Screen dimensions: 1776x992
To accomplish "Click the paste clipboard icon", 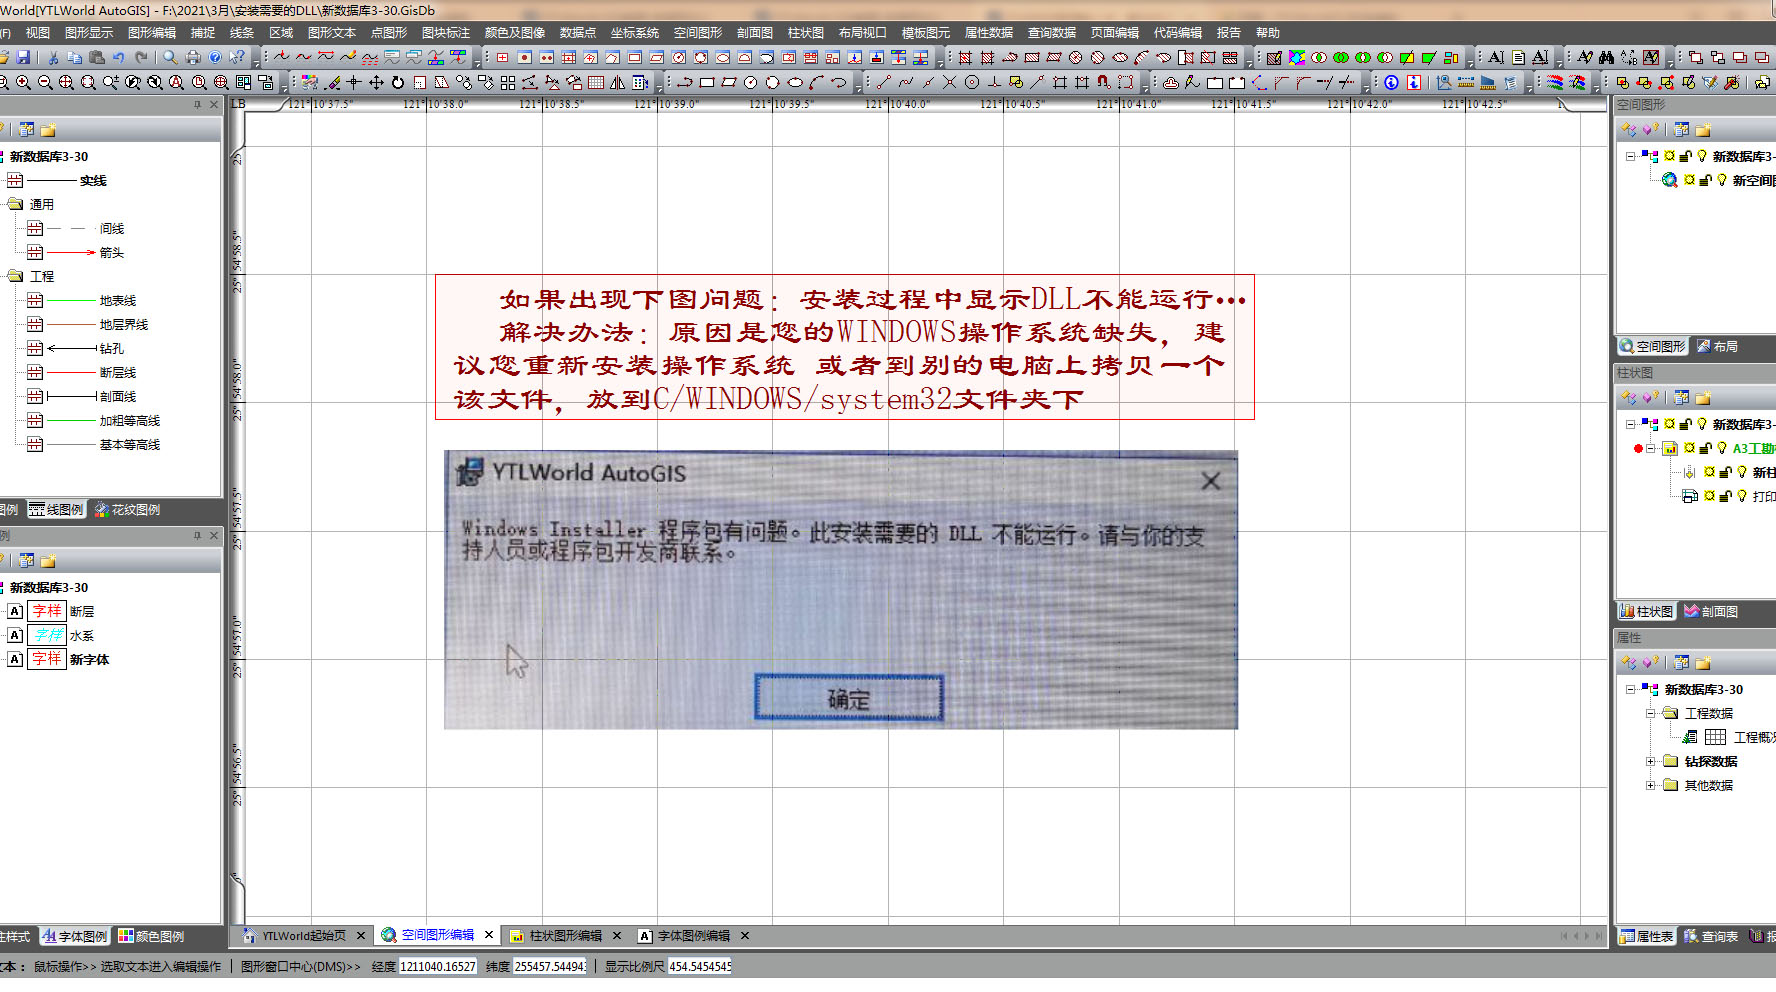I will click(97, 57).
